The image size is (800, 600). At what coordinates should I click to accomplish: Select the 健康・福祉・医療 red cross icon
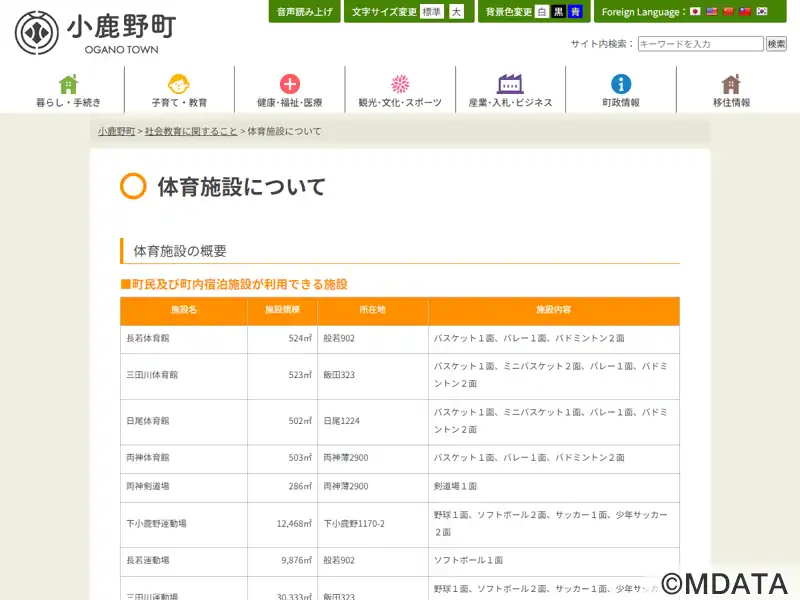290,84
